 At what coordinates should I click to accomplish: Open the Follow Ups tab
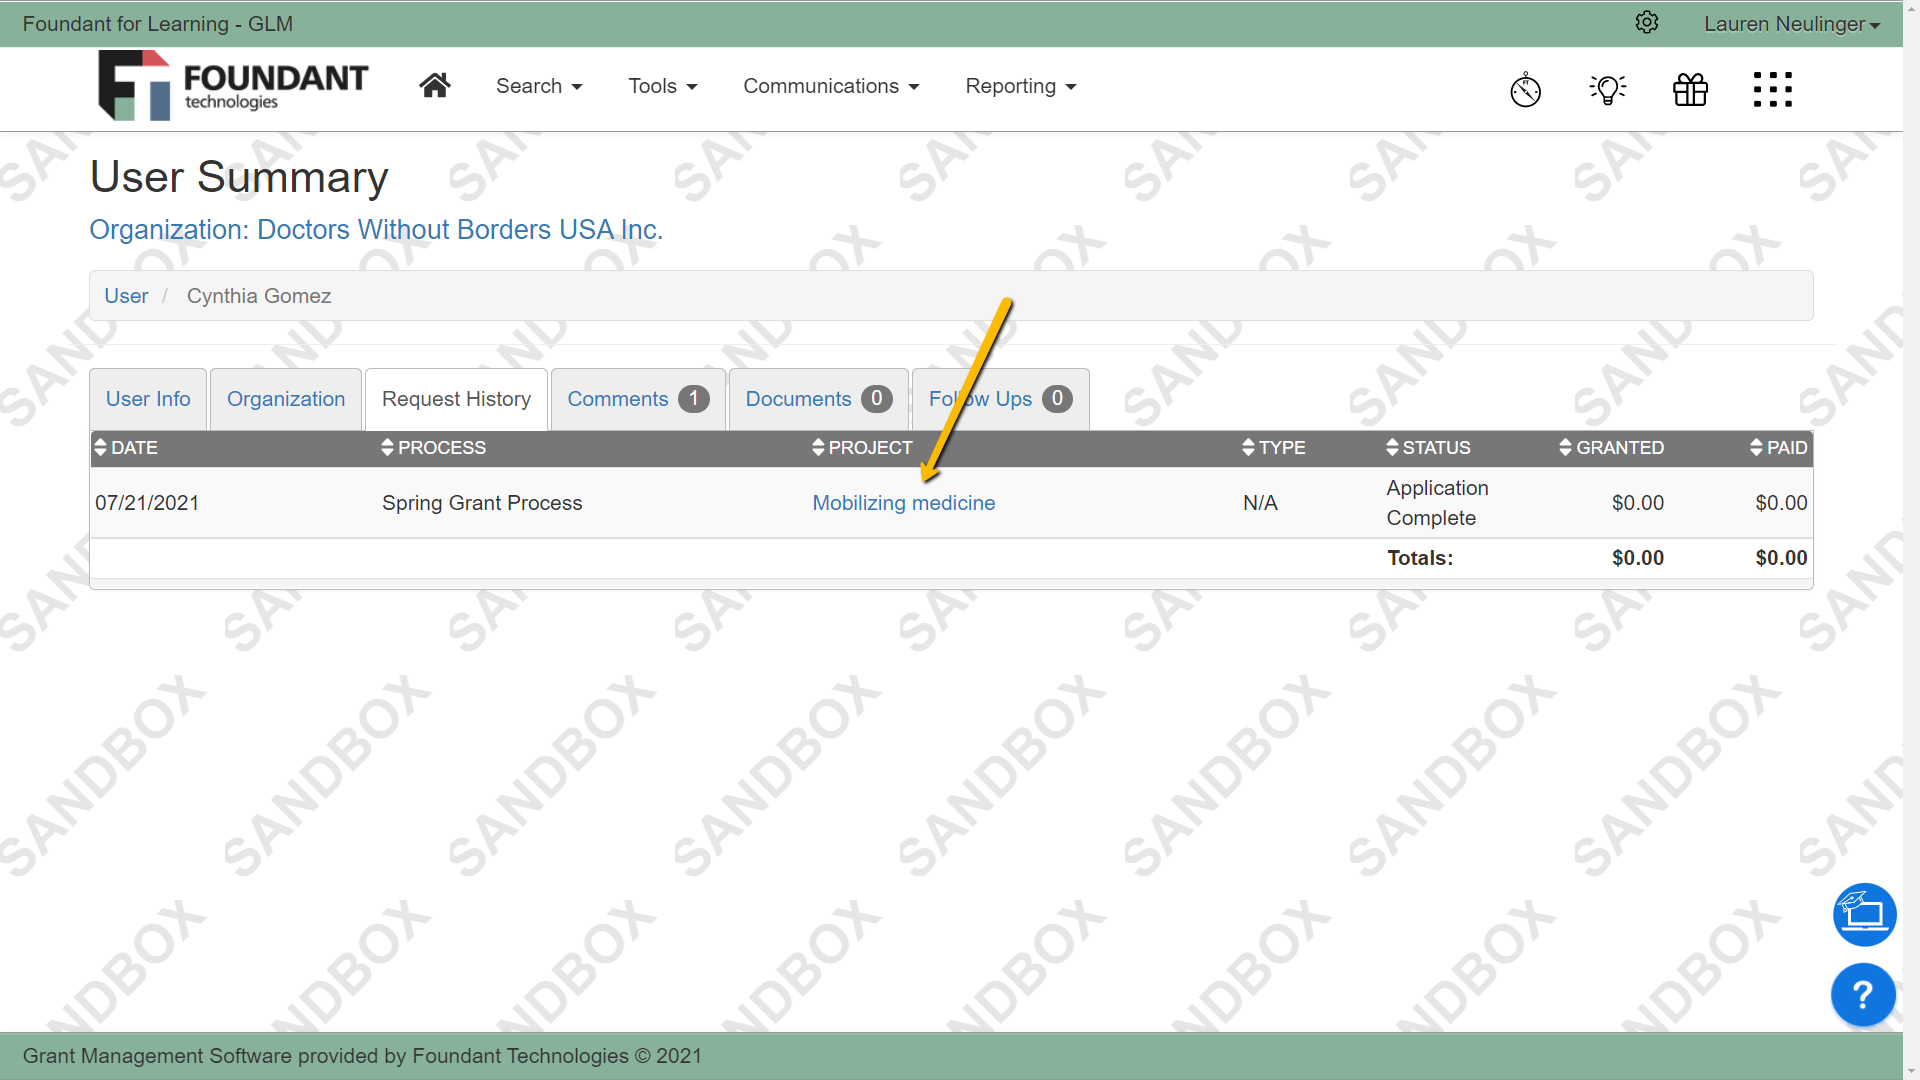pos(1000,399)
